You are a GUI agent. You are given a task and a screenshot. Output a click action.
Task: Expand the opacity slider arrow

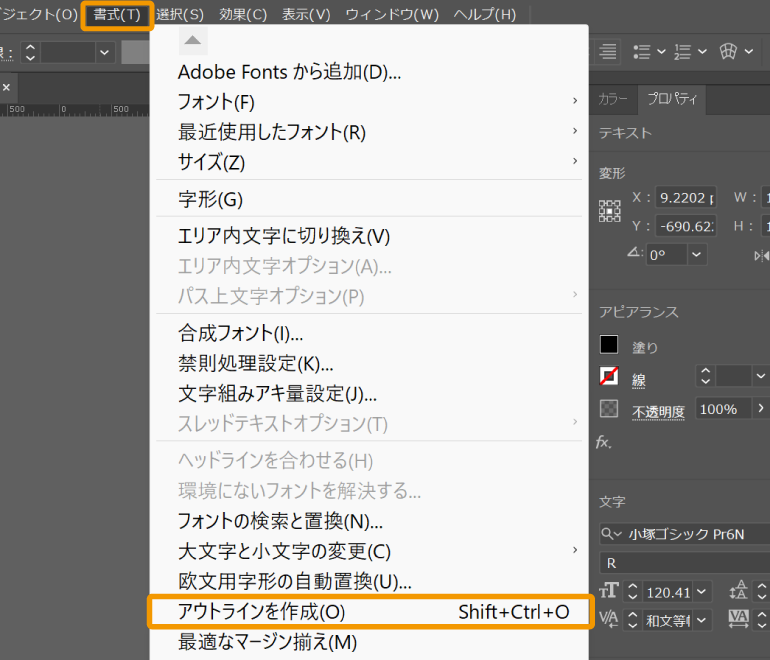pyautogui.click(x=760, y=409)
